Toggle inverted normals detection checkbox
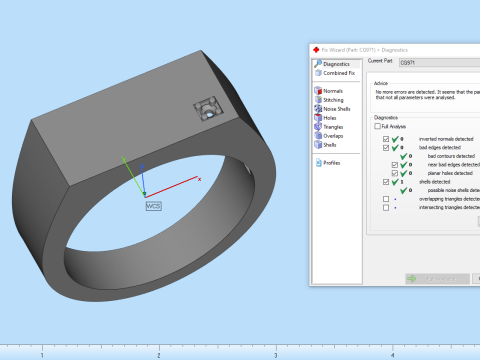The width and height of the screenshot is (480, 360). pyautogui.click(x=386, y=139)
